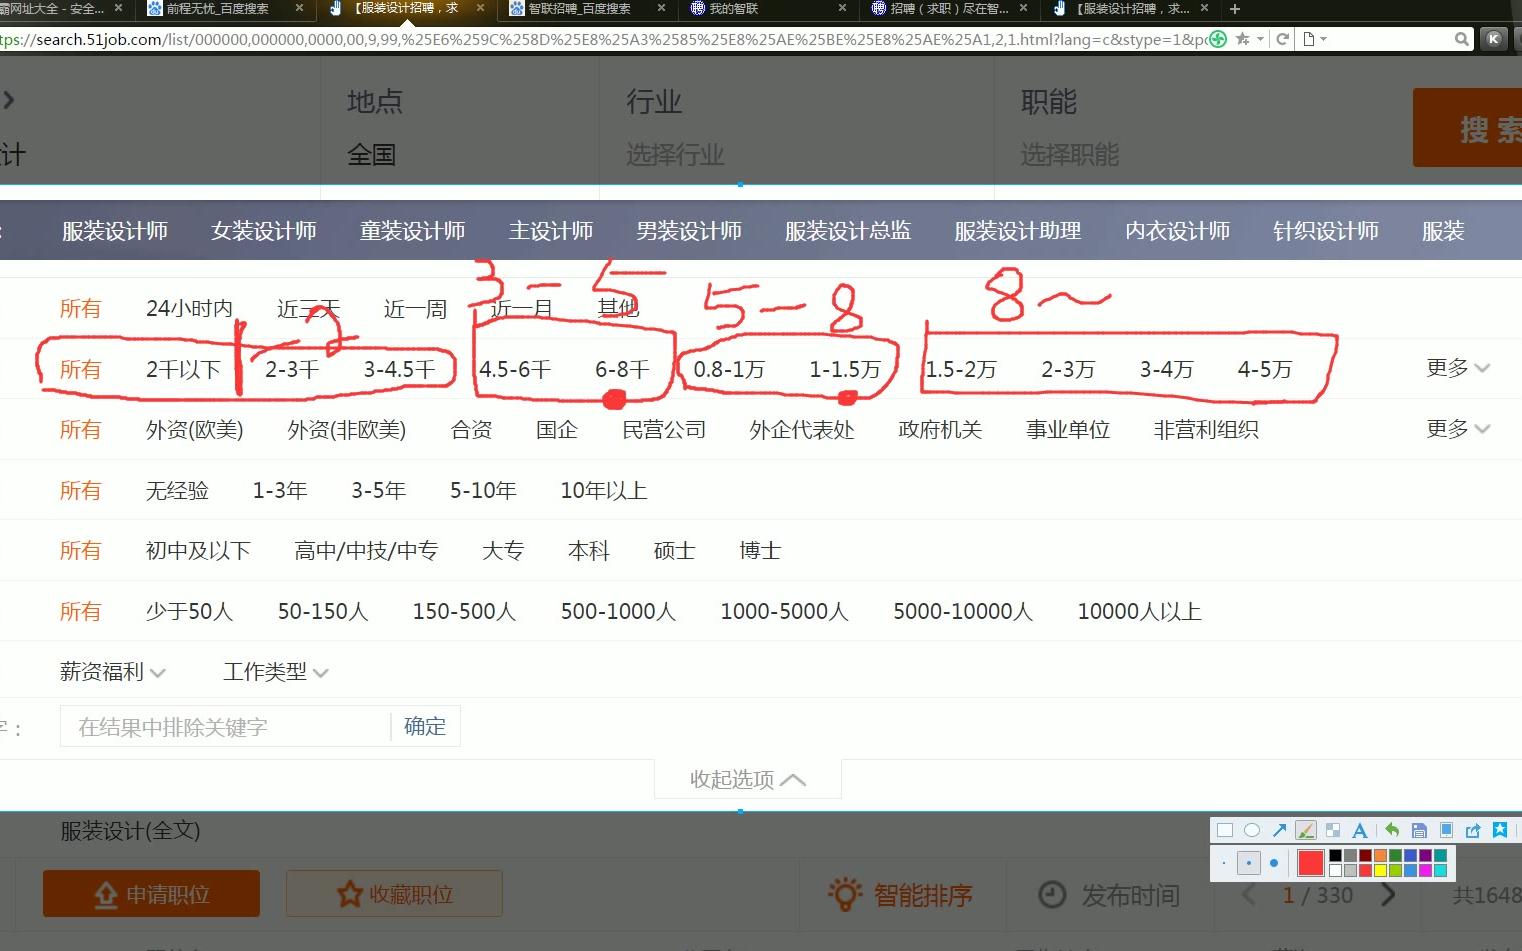Viewport: 1522px width, 951px height.
Task: Go to the previous results page arrow
Action: 1249,895
